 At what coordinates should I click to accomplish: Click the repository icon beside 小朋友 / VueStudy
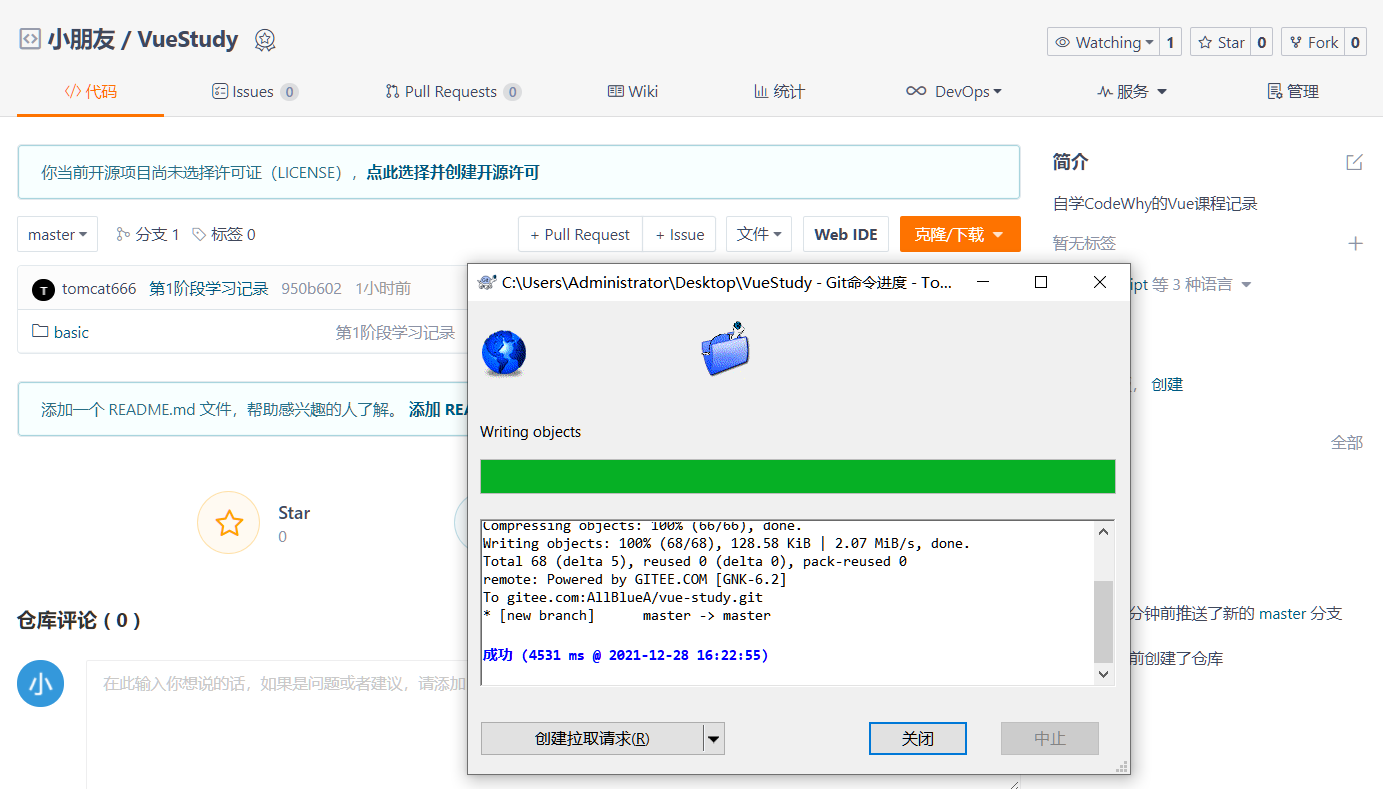pos(28,38)
